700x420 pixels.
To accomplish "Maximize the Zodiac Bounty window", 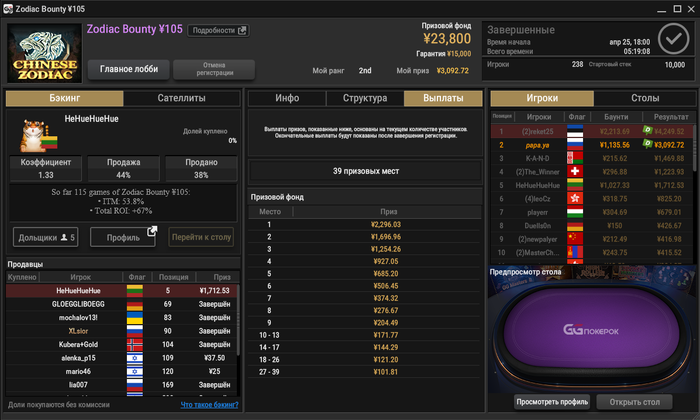I will [x=677, y=8].
